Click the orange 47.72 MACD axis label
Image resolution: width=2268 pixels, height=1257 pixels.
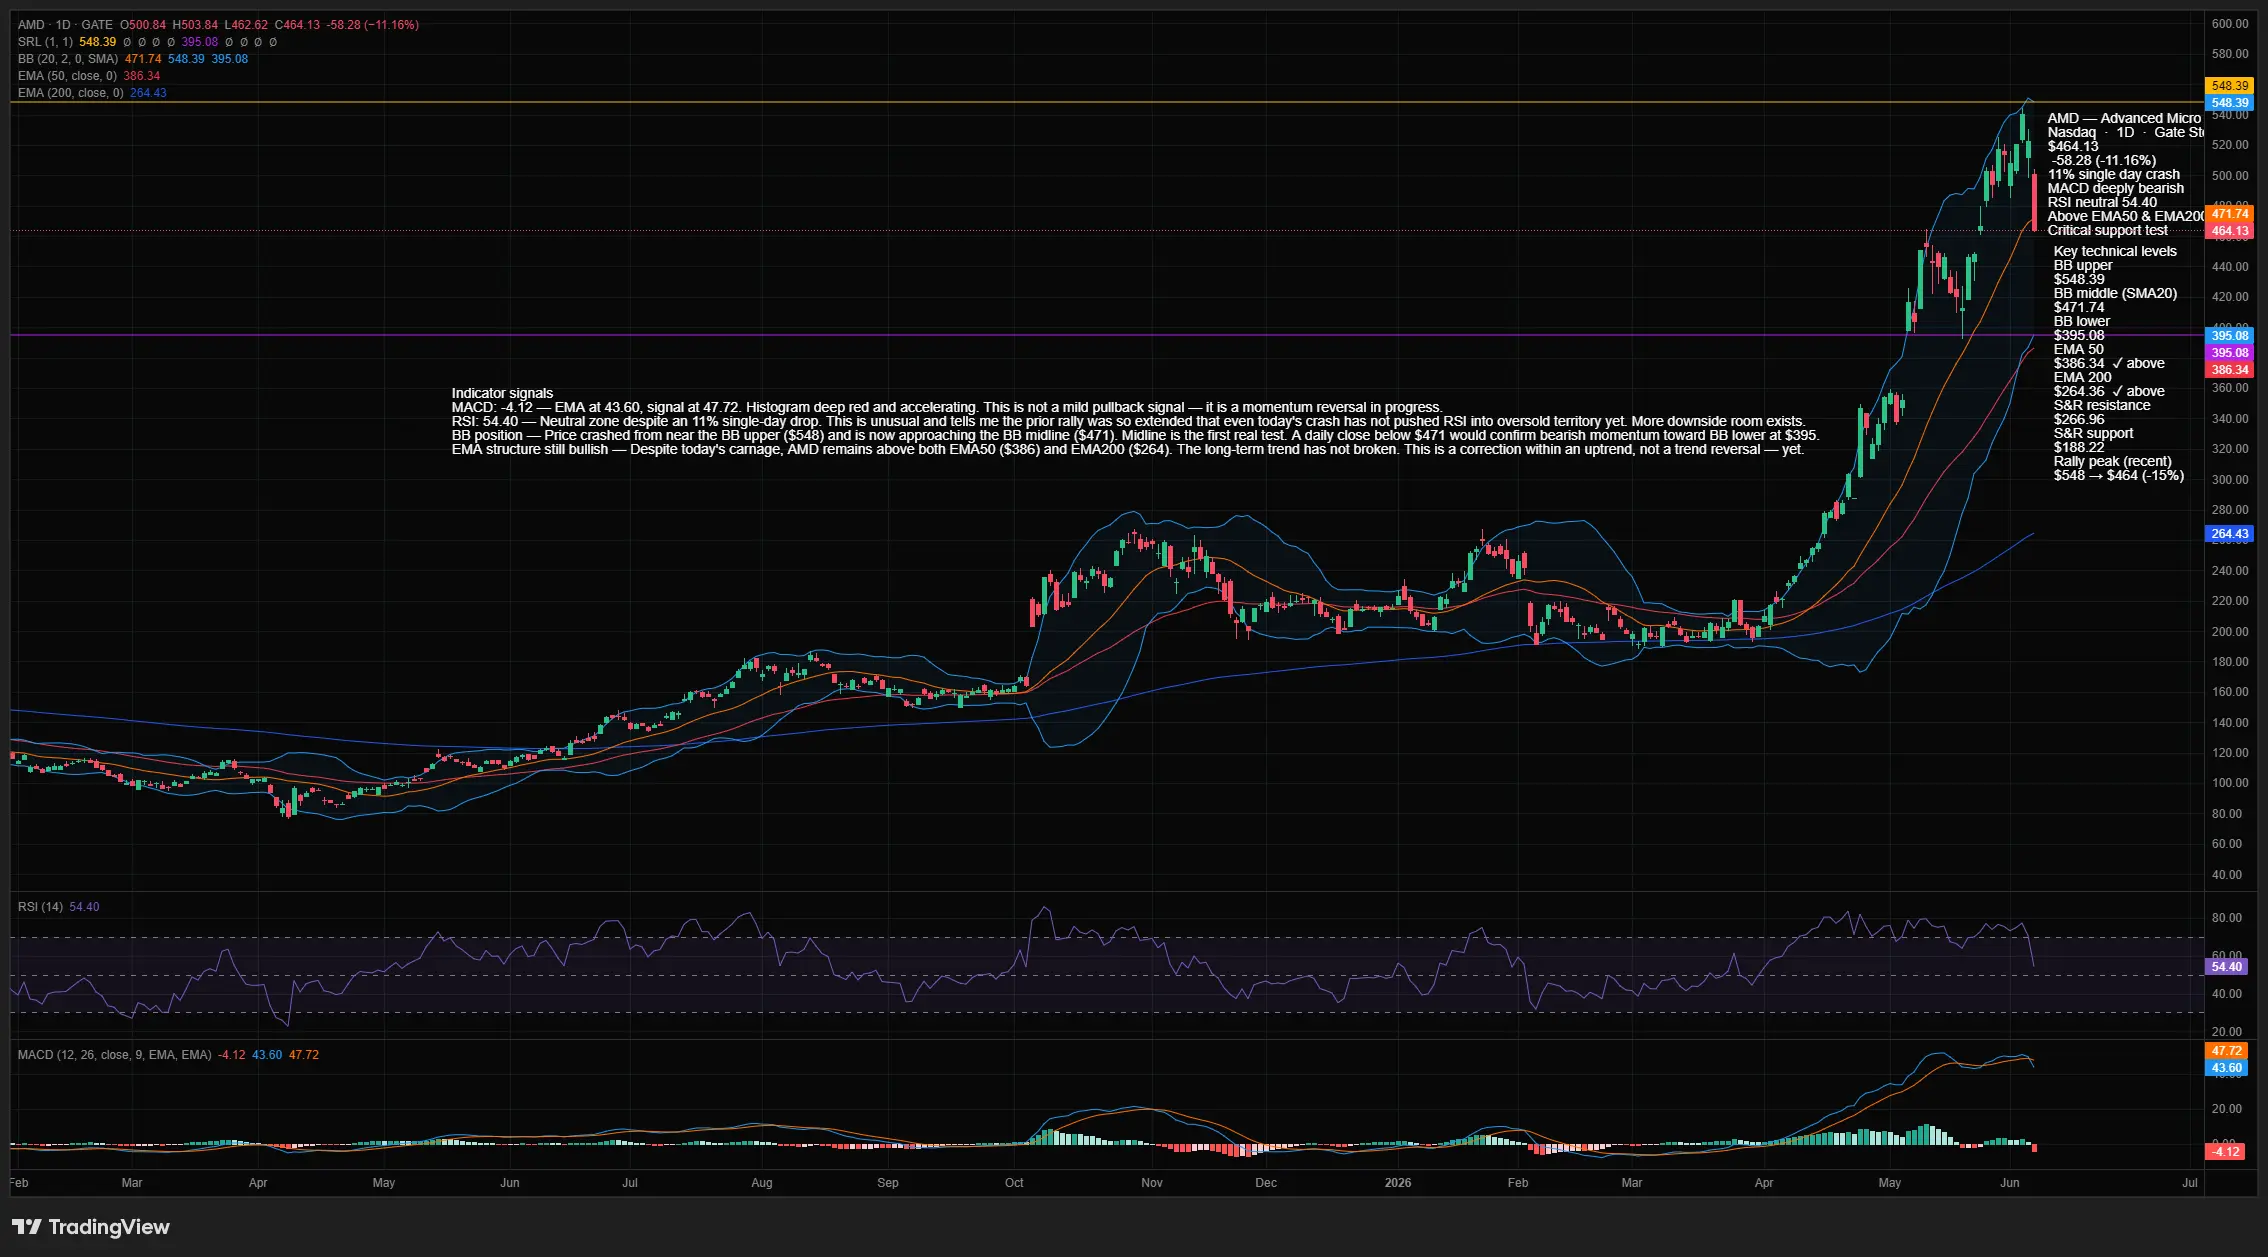click(x=2227, y=1051)
